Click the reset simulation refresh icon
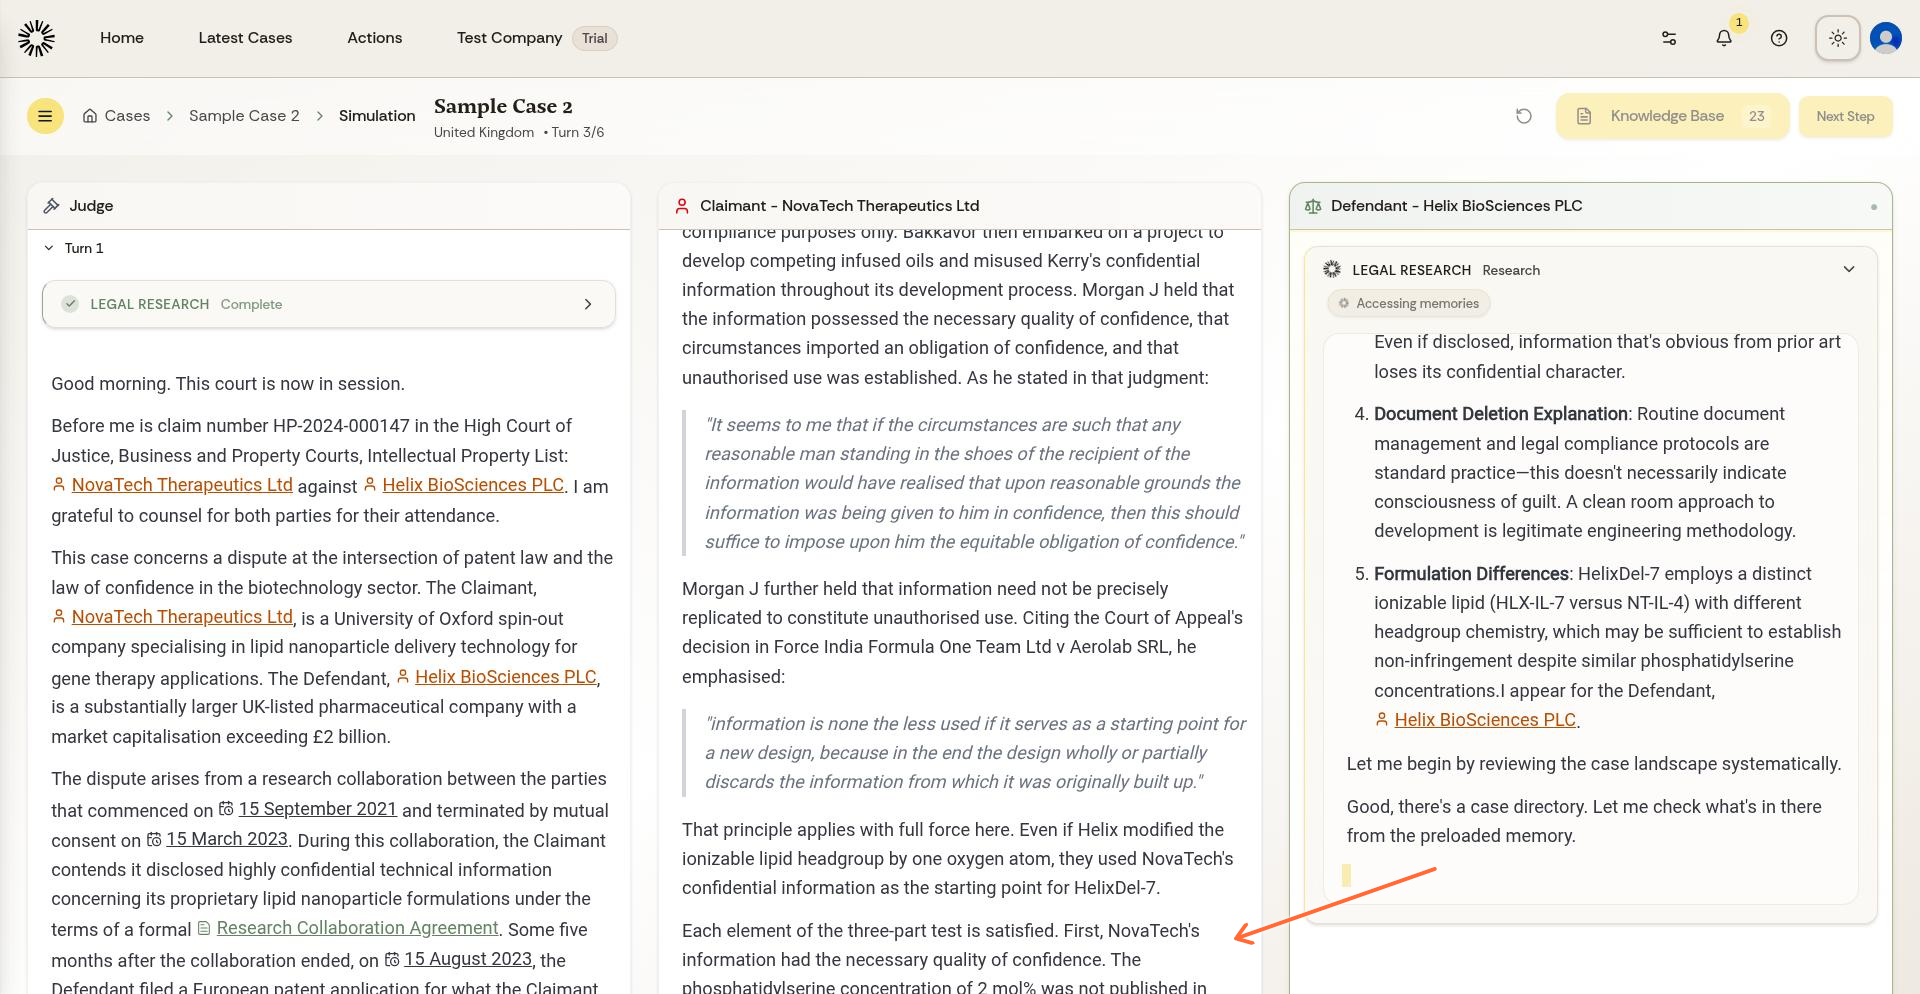 click(1524, 116)
